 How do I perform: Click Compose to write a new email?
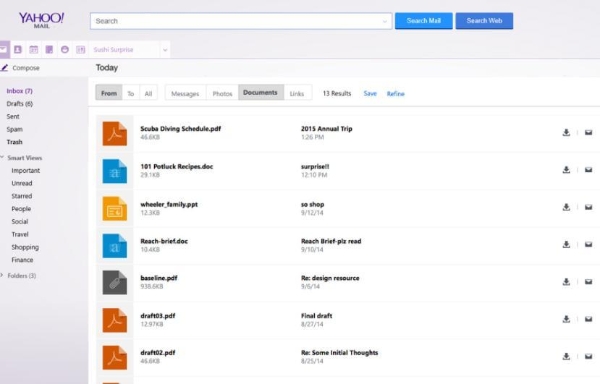coord(26,68)
